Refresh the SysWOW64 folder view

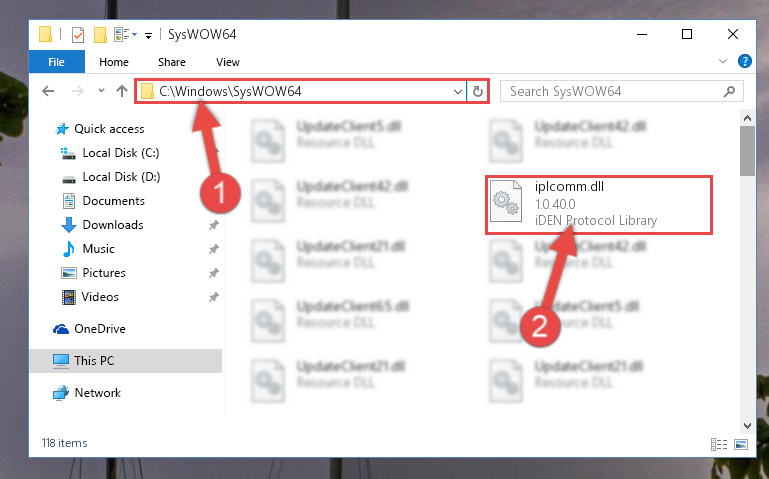click(x=477, y=92)
